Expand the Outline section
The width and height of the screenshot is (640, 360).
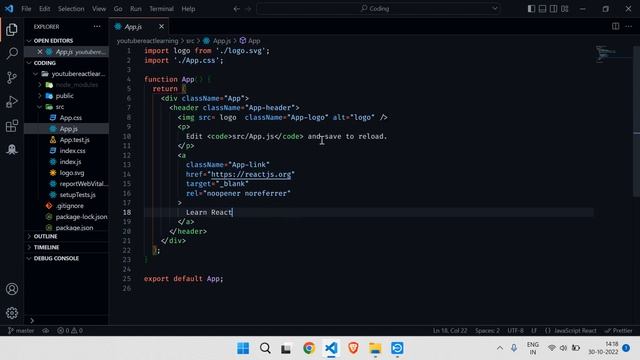coord(67,236)
